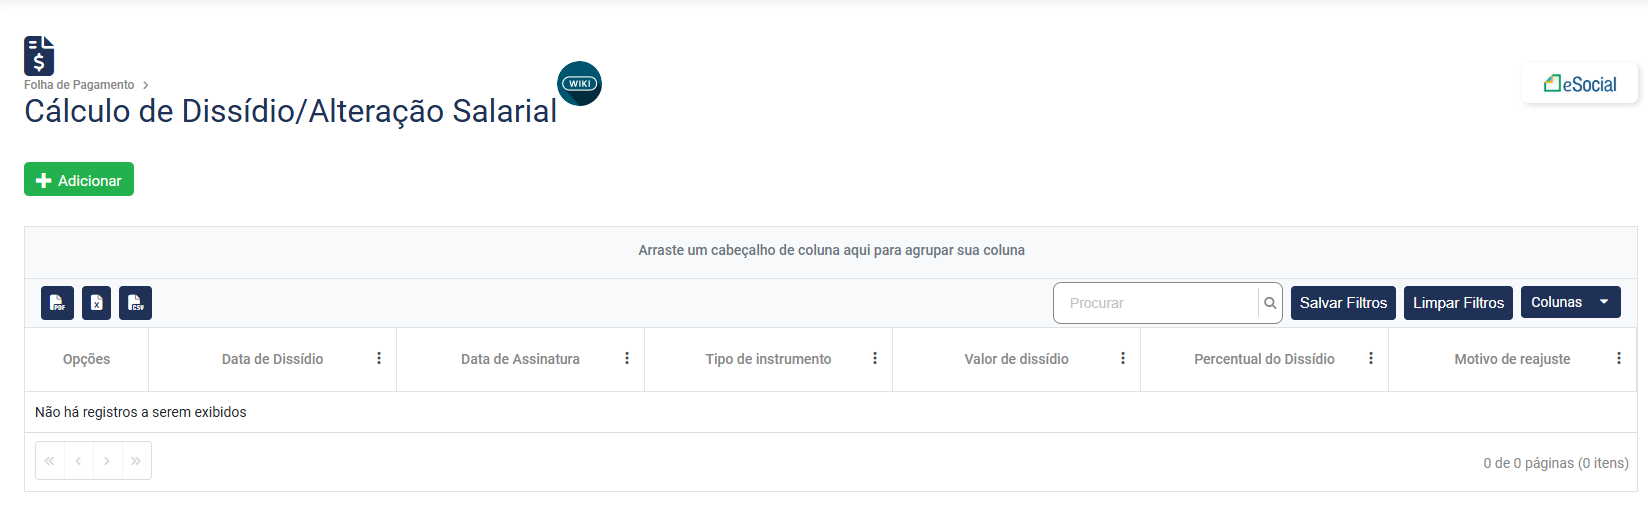Go to previous page of results

click(x=78, y=461)
